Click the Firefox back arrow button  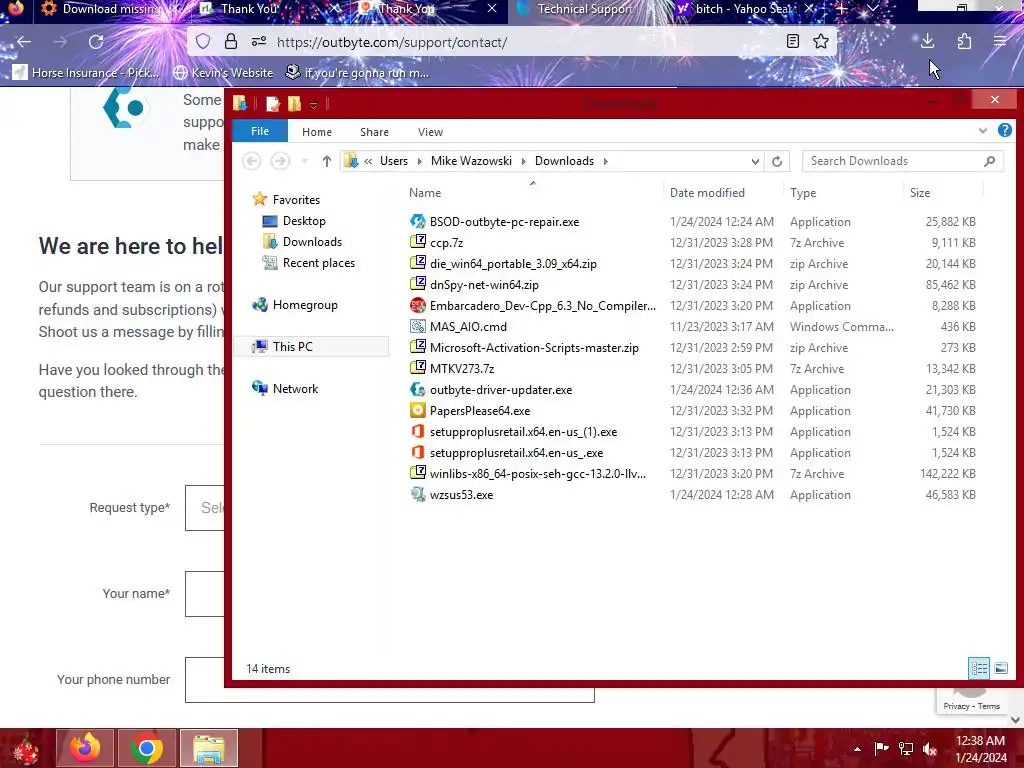click(24, 42)
